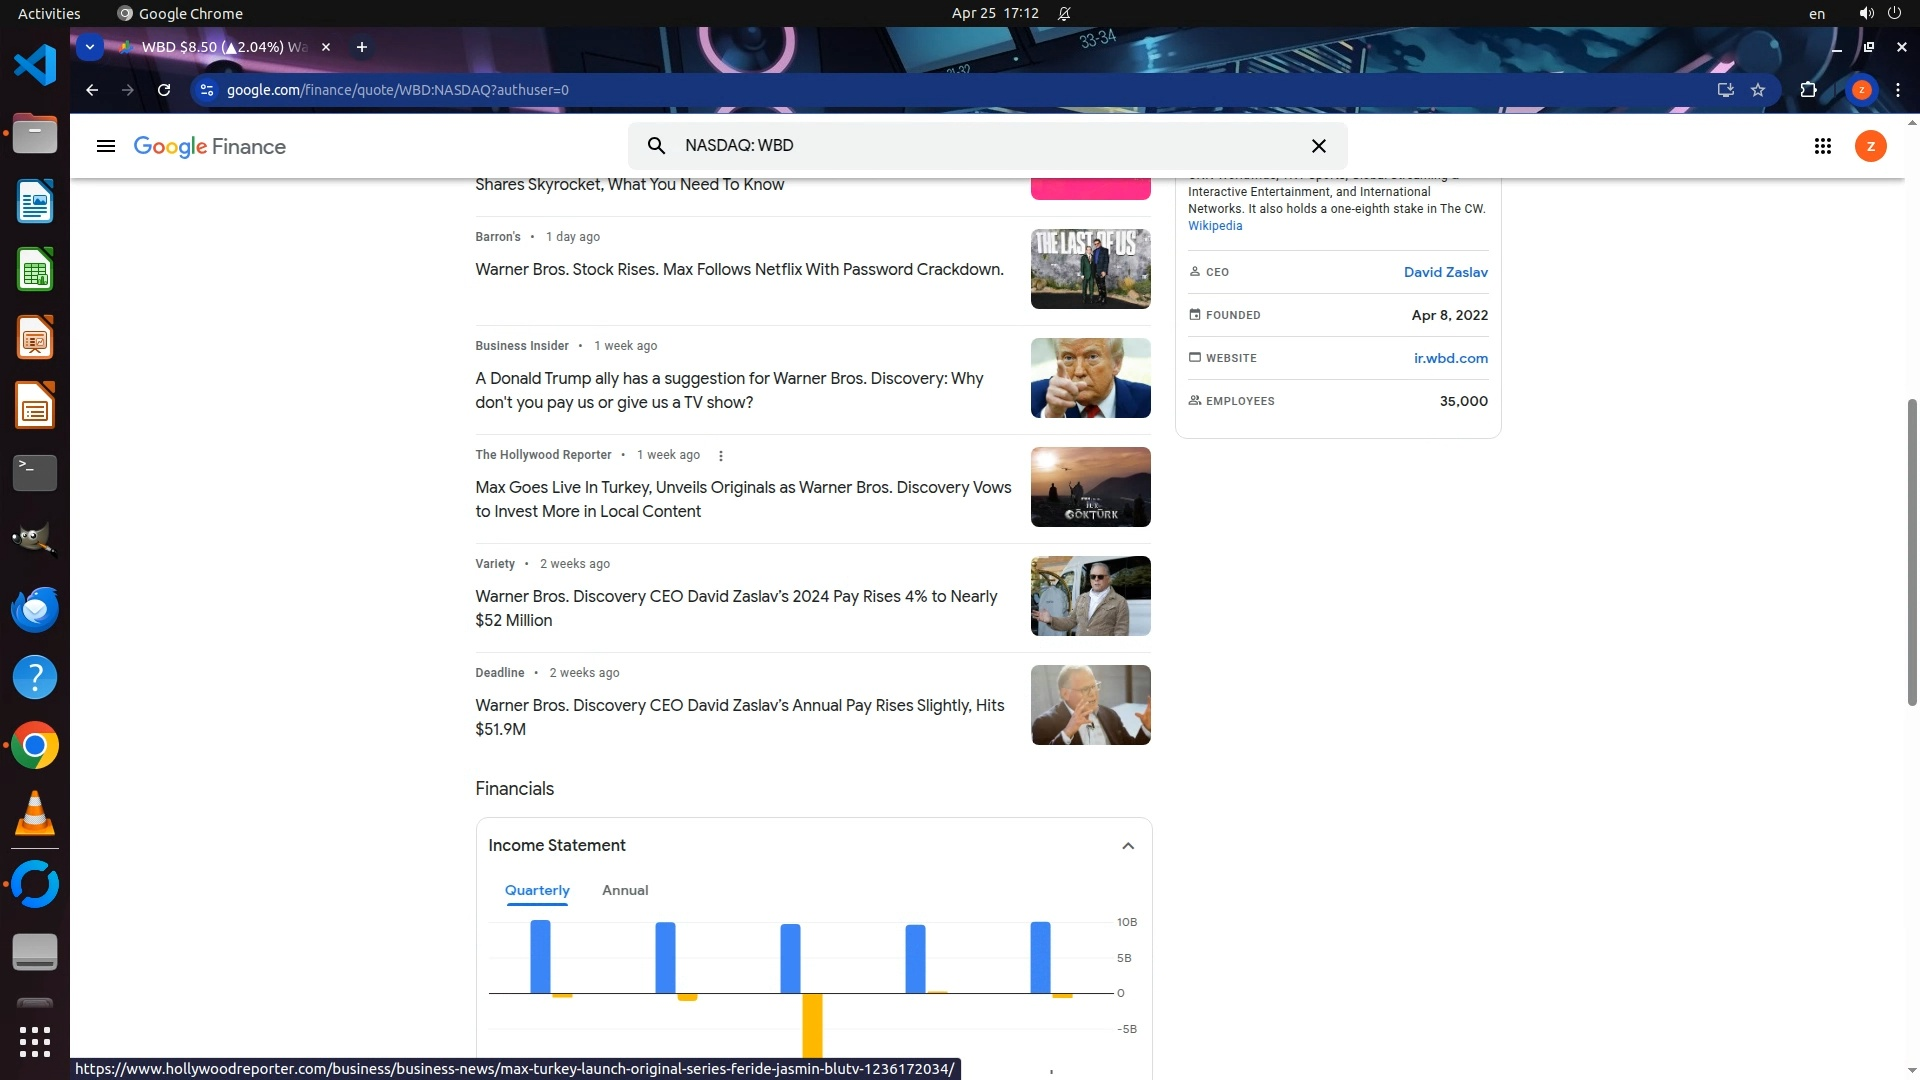Screen dimensions: 1920x1080
Task: Visit the ir.wbd.com website link
Action: 1450,358
